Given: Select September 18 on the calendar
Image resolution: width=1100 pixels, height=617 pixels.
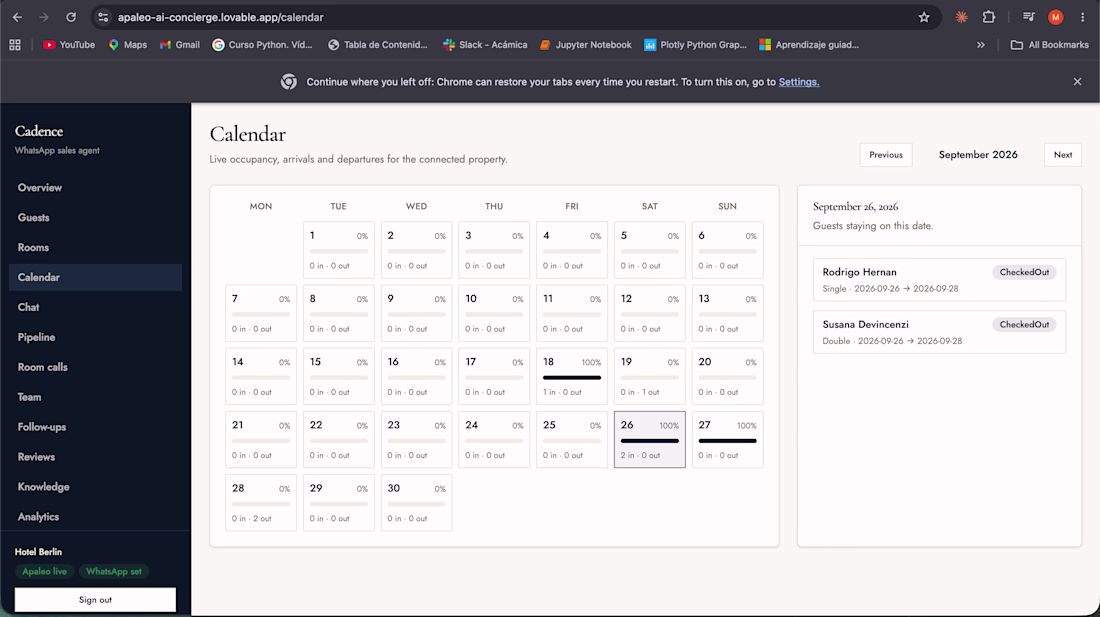Looking at the screenshot, I should click(x=572, y=377).
